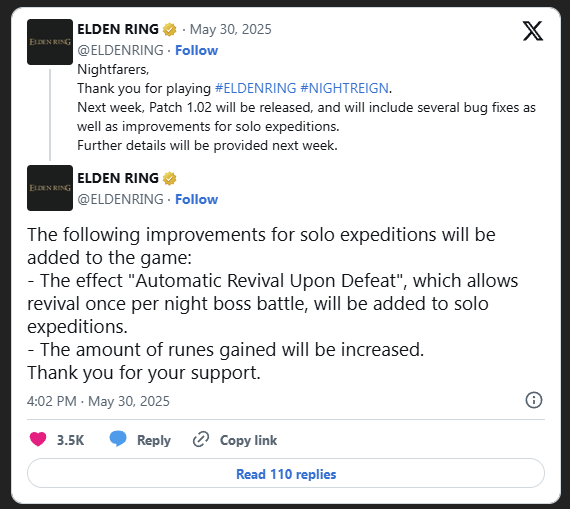Click the Reply text label

[154, 440]
